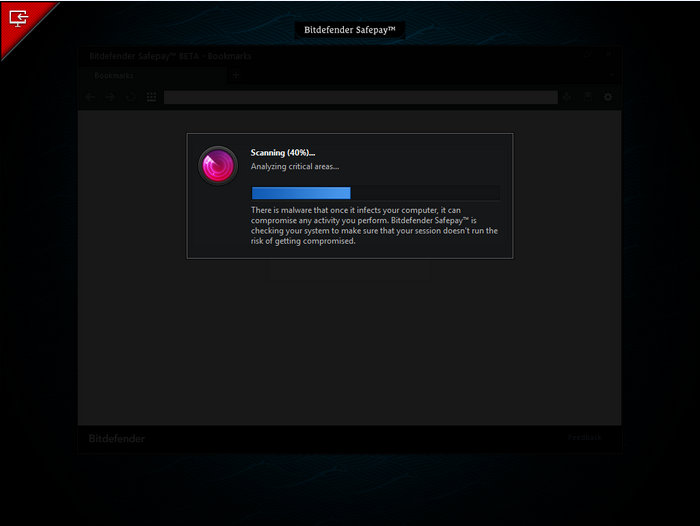Click the pink radar scanning icon
This screenshot has height=526, width=700.
(x=218, y=165)
